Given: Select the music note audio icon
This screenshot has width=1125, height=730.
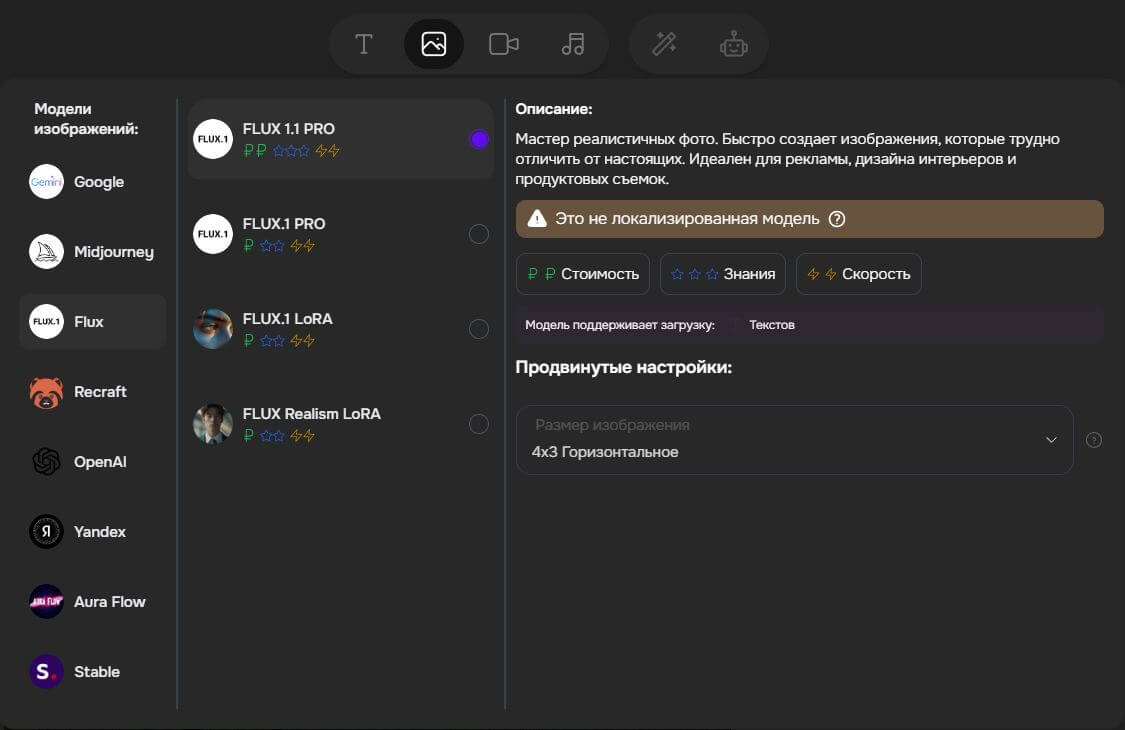Looking at the screenshot, I should click(x=573, y=44).
